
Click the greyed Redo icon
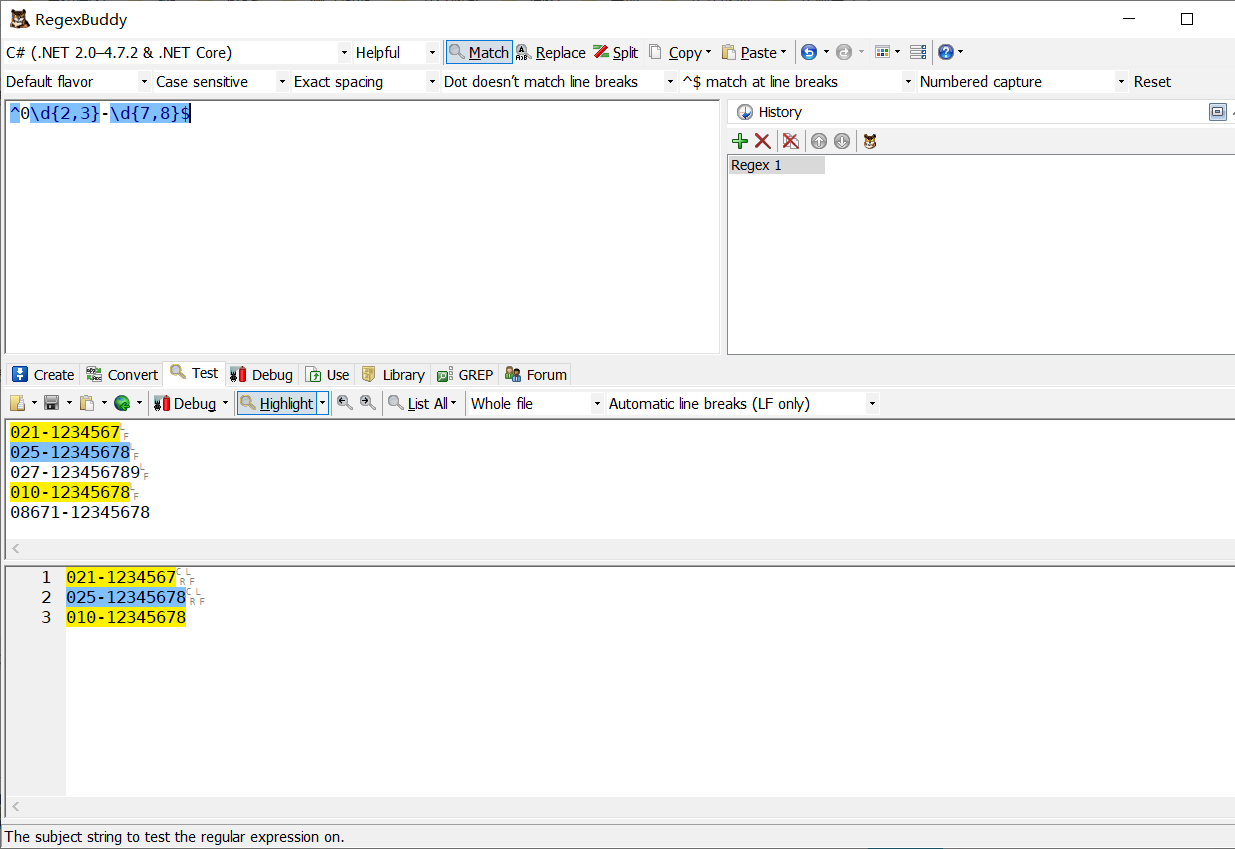844,52
